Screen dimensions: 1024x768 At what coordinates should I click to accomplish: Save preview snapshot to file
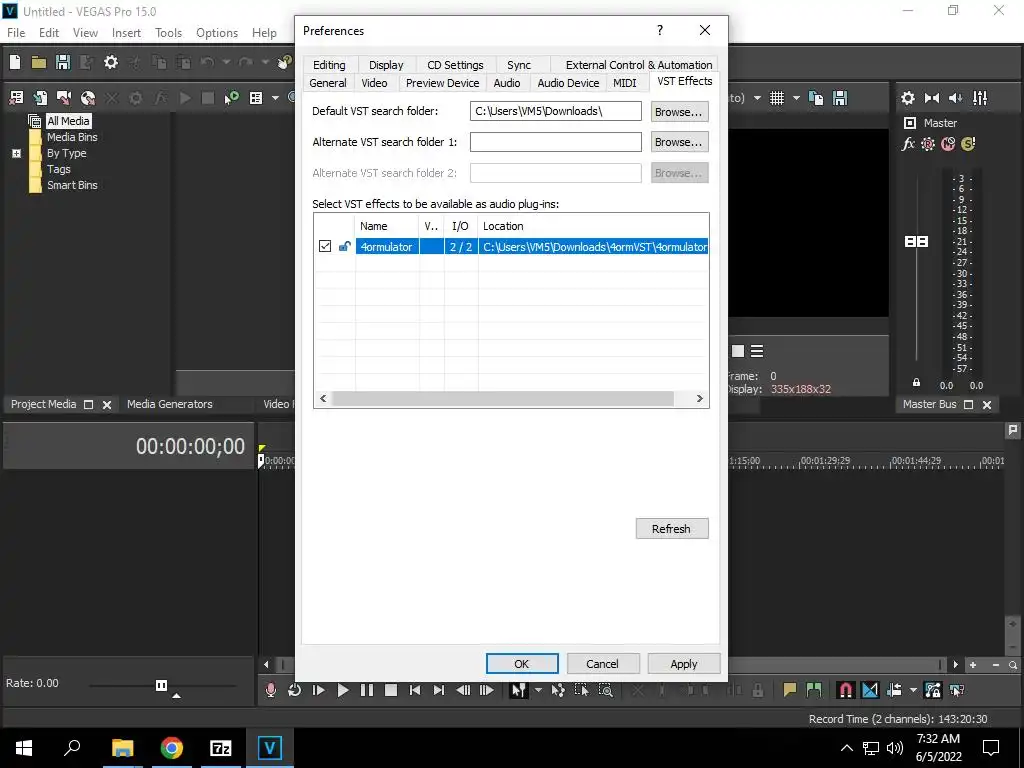(840, 98)
